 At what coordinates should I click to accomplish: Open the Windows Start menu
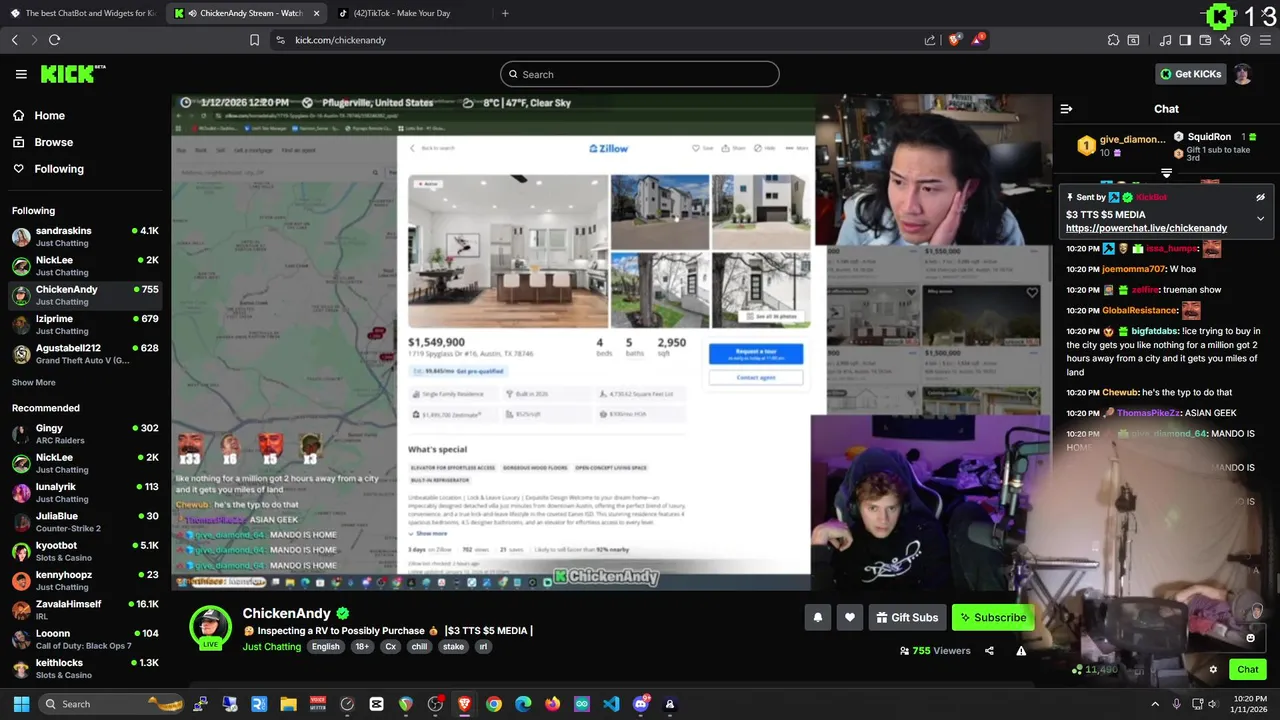(21, 704)
